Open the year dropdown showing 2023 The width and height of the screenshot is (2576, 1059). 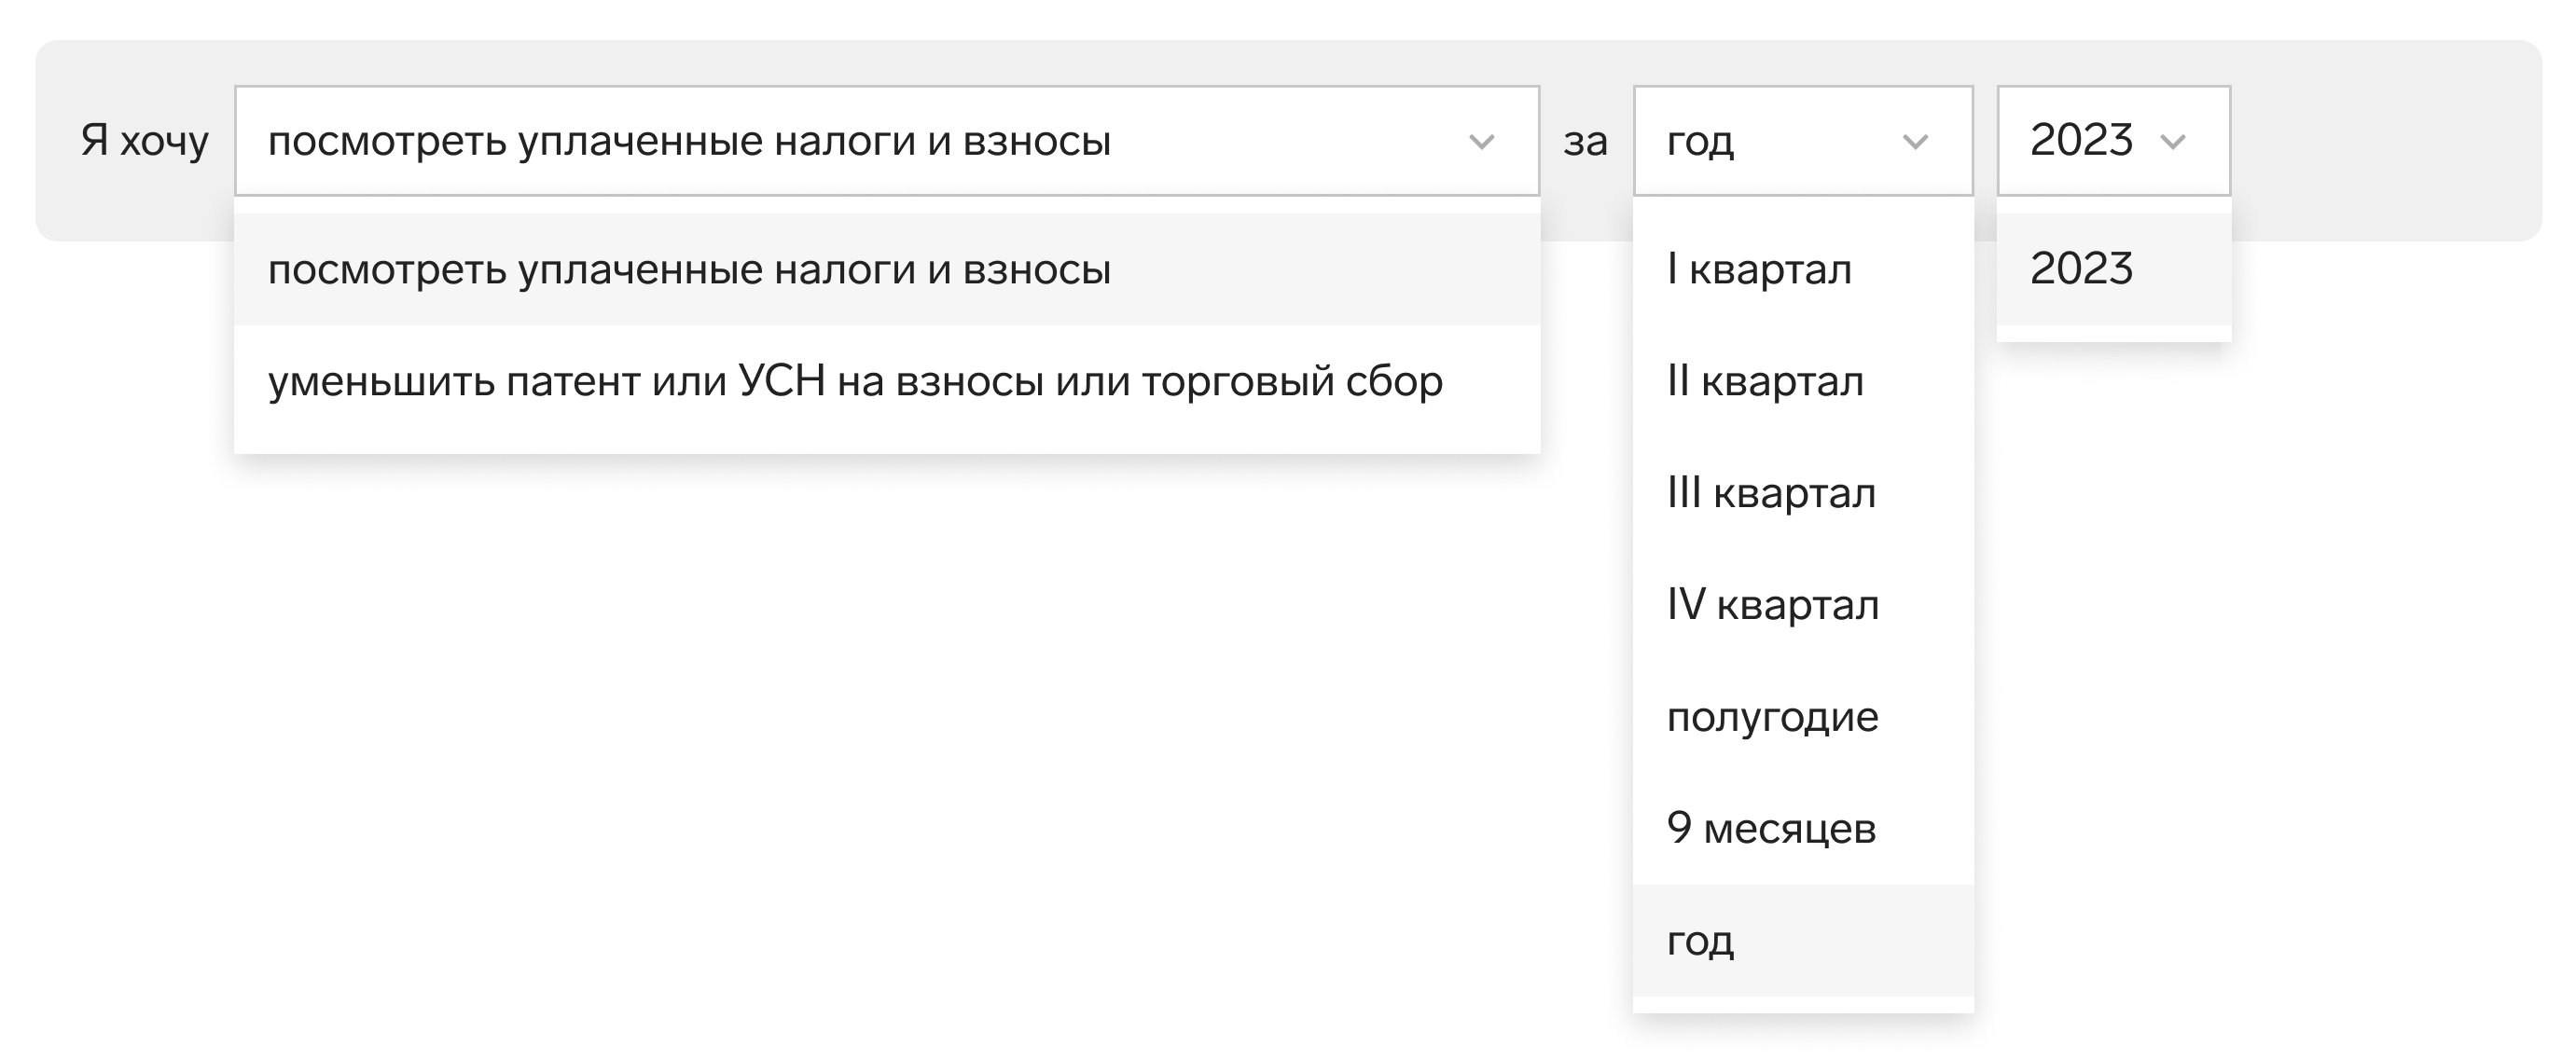pyautogui.click(x=2113, y=140)
